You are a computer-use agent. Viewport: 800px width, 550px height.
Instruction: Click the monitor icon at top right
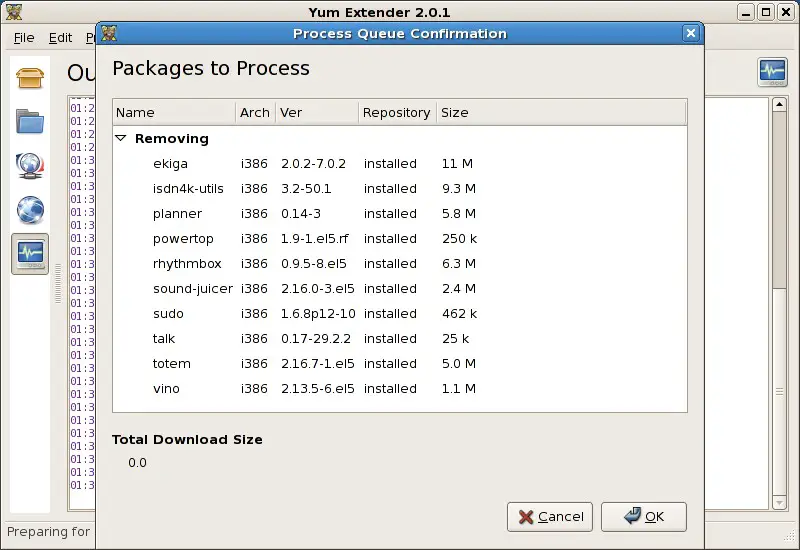click(x=772, y=72)
